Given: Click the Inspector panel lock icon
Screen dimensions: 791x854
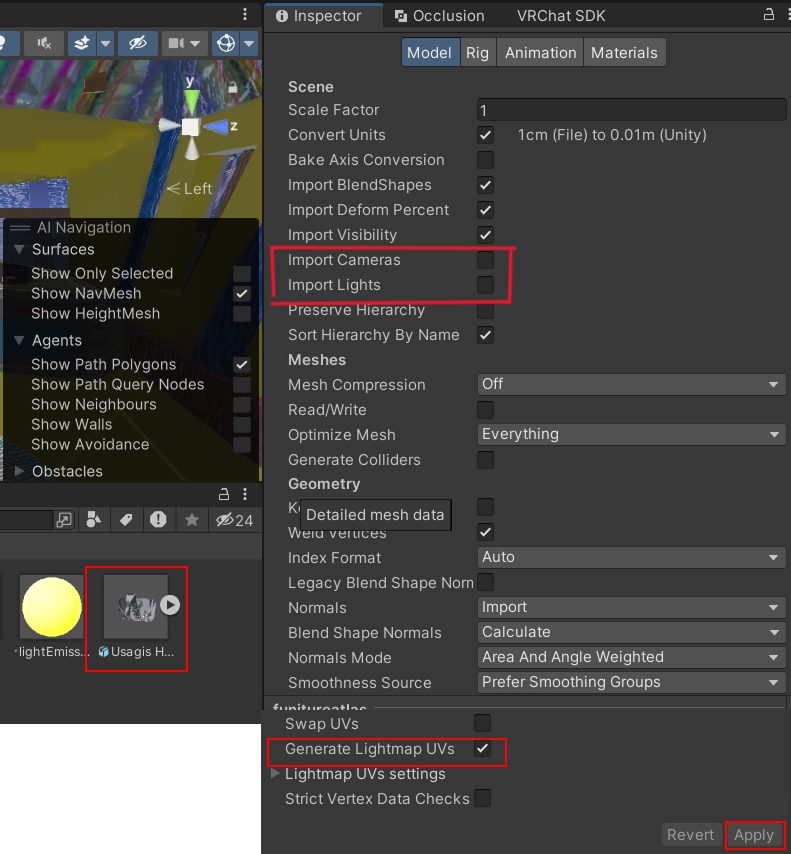Looking at the screenshot, I should point(768,15).
